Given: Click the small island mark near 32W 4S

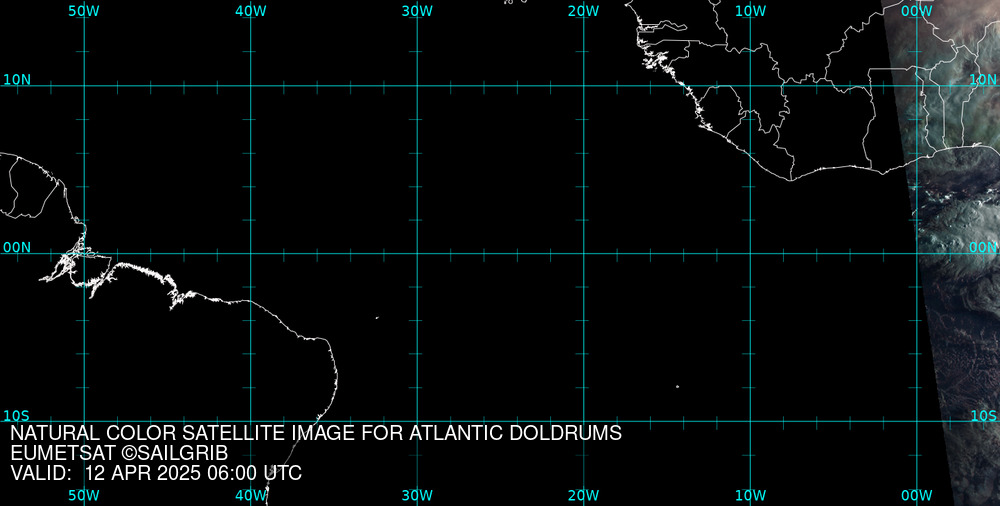Looking at the screenshot, I should pos(378,317).
